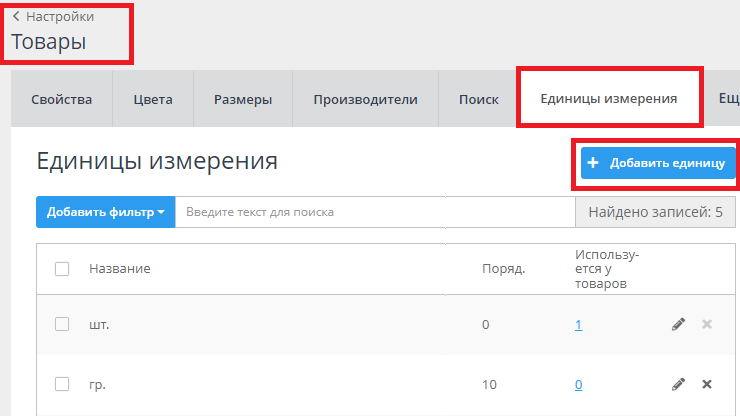Viewport: 740px width, 416px height.
Task: Check the checkbox for the шт. row
Action: 62,324
